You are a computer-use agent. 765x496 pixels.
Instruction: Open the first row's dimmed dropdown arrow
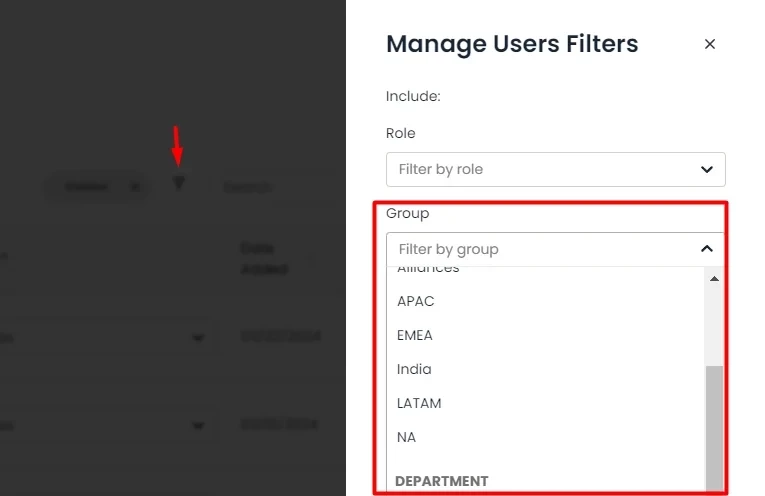[196, 338]
